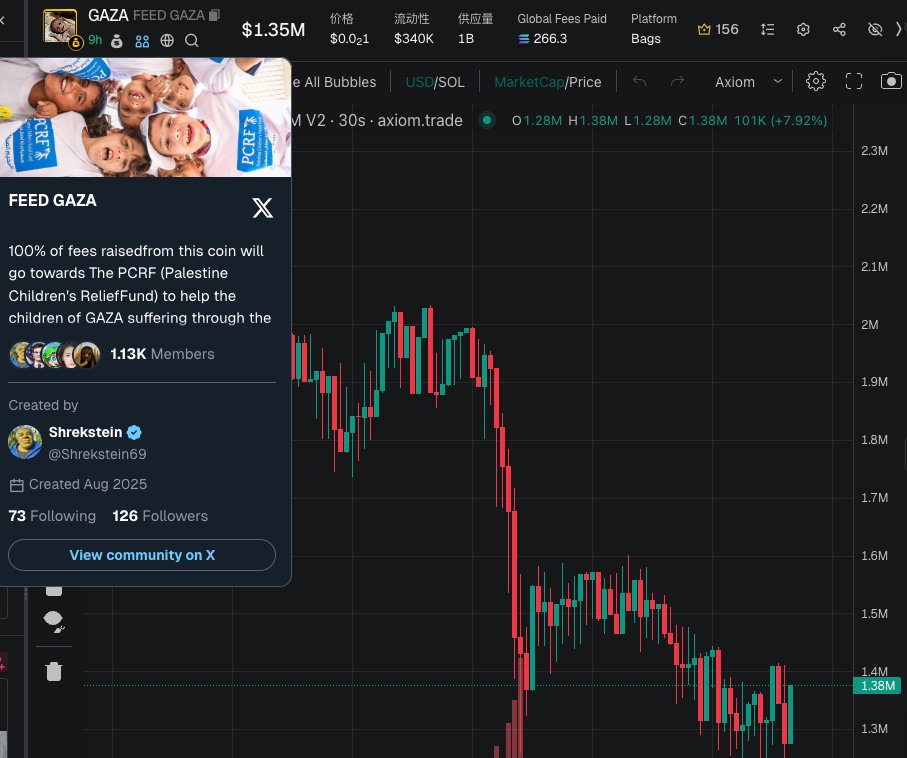Select Price chart mode
The width and height of the screenshot is (907, 758).
coord(585,82)
